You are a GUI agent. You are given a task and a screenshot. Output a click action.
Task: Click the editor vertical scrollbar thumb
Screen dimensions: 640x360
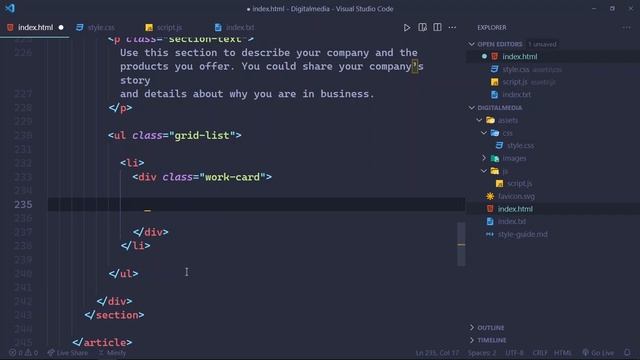(x=461, y=244)
